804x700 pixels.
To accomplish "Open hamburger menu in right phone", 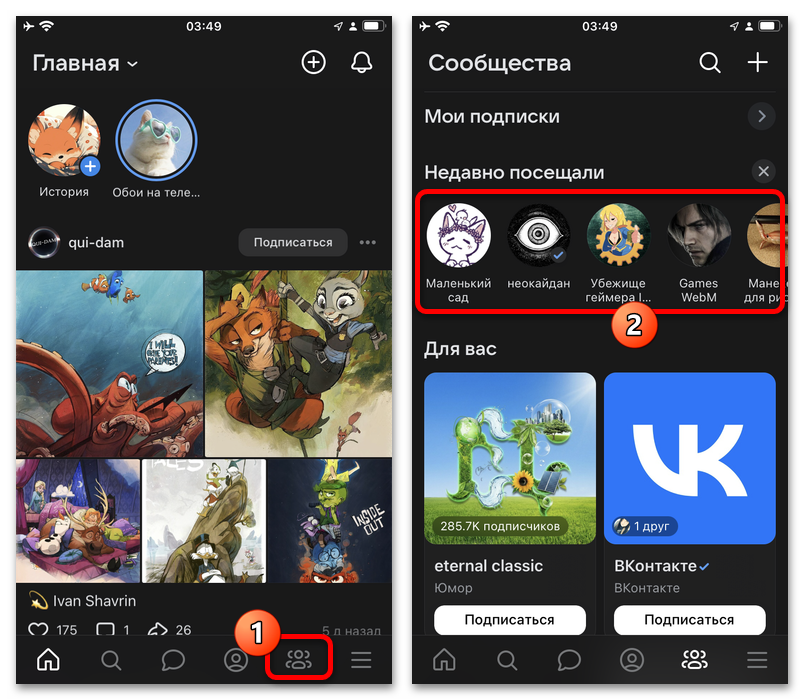I will [757, 660].
